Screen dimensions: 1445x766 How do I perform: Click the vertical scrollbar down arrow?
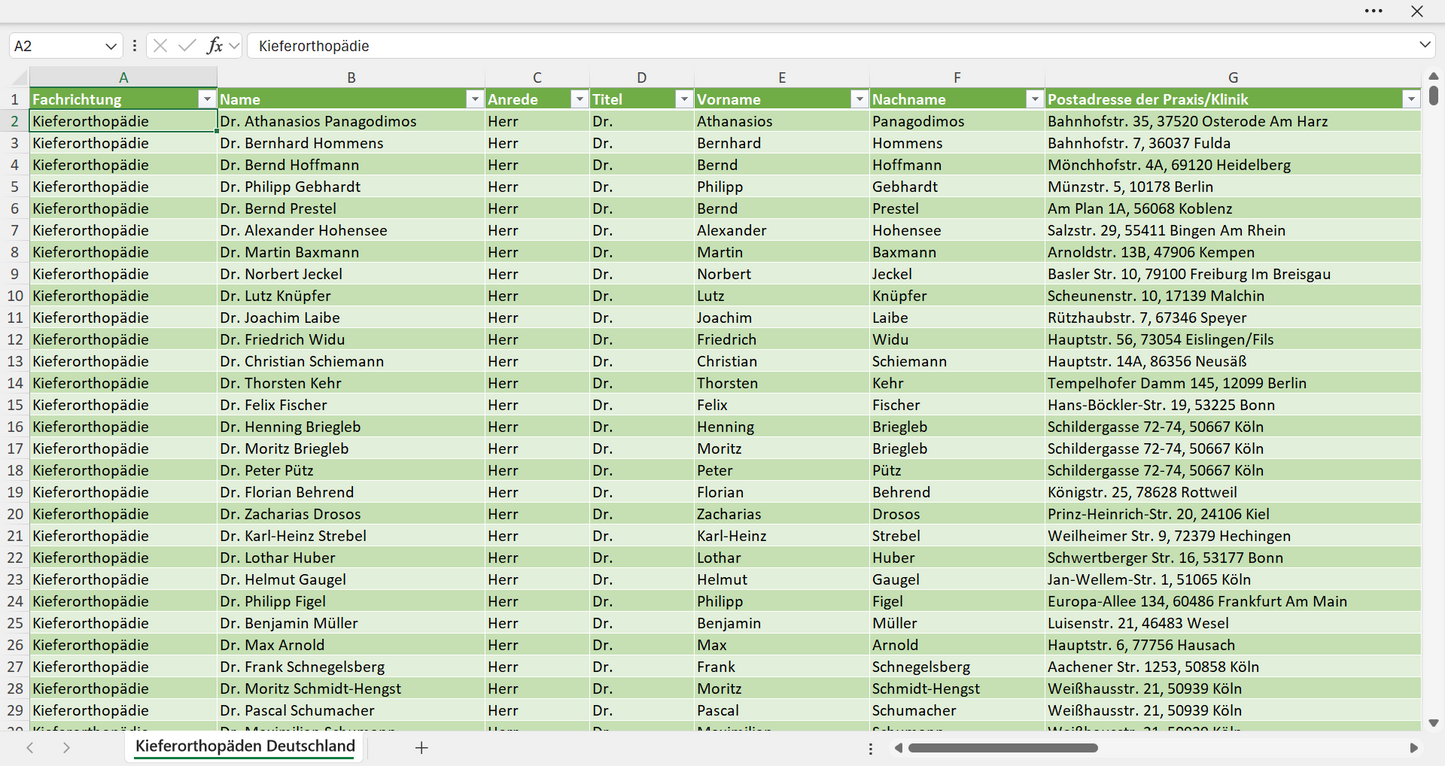click(x=1434, y=722)
